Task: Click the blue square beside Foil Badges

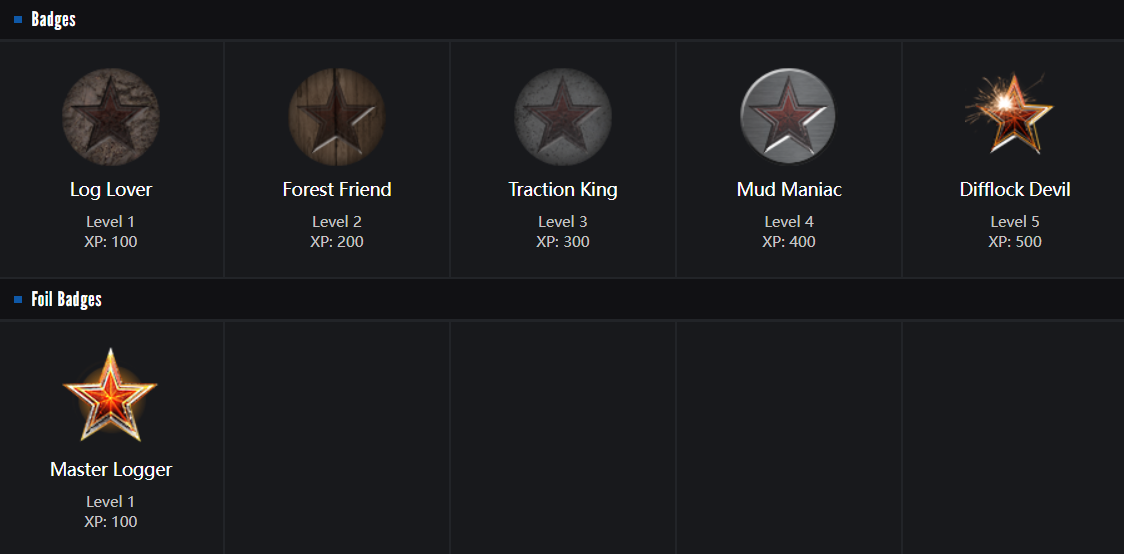Action: pyautogui.click(x=18, y=299)
